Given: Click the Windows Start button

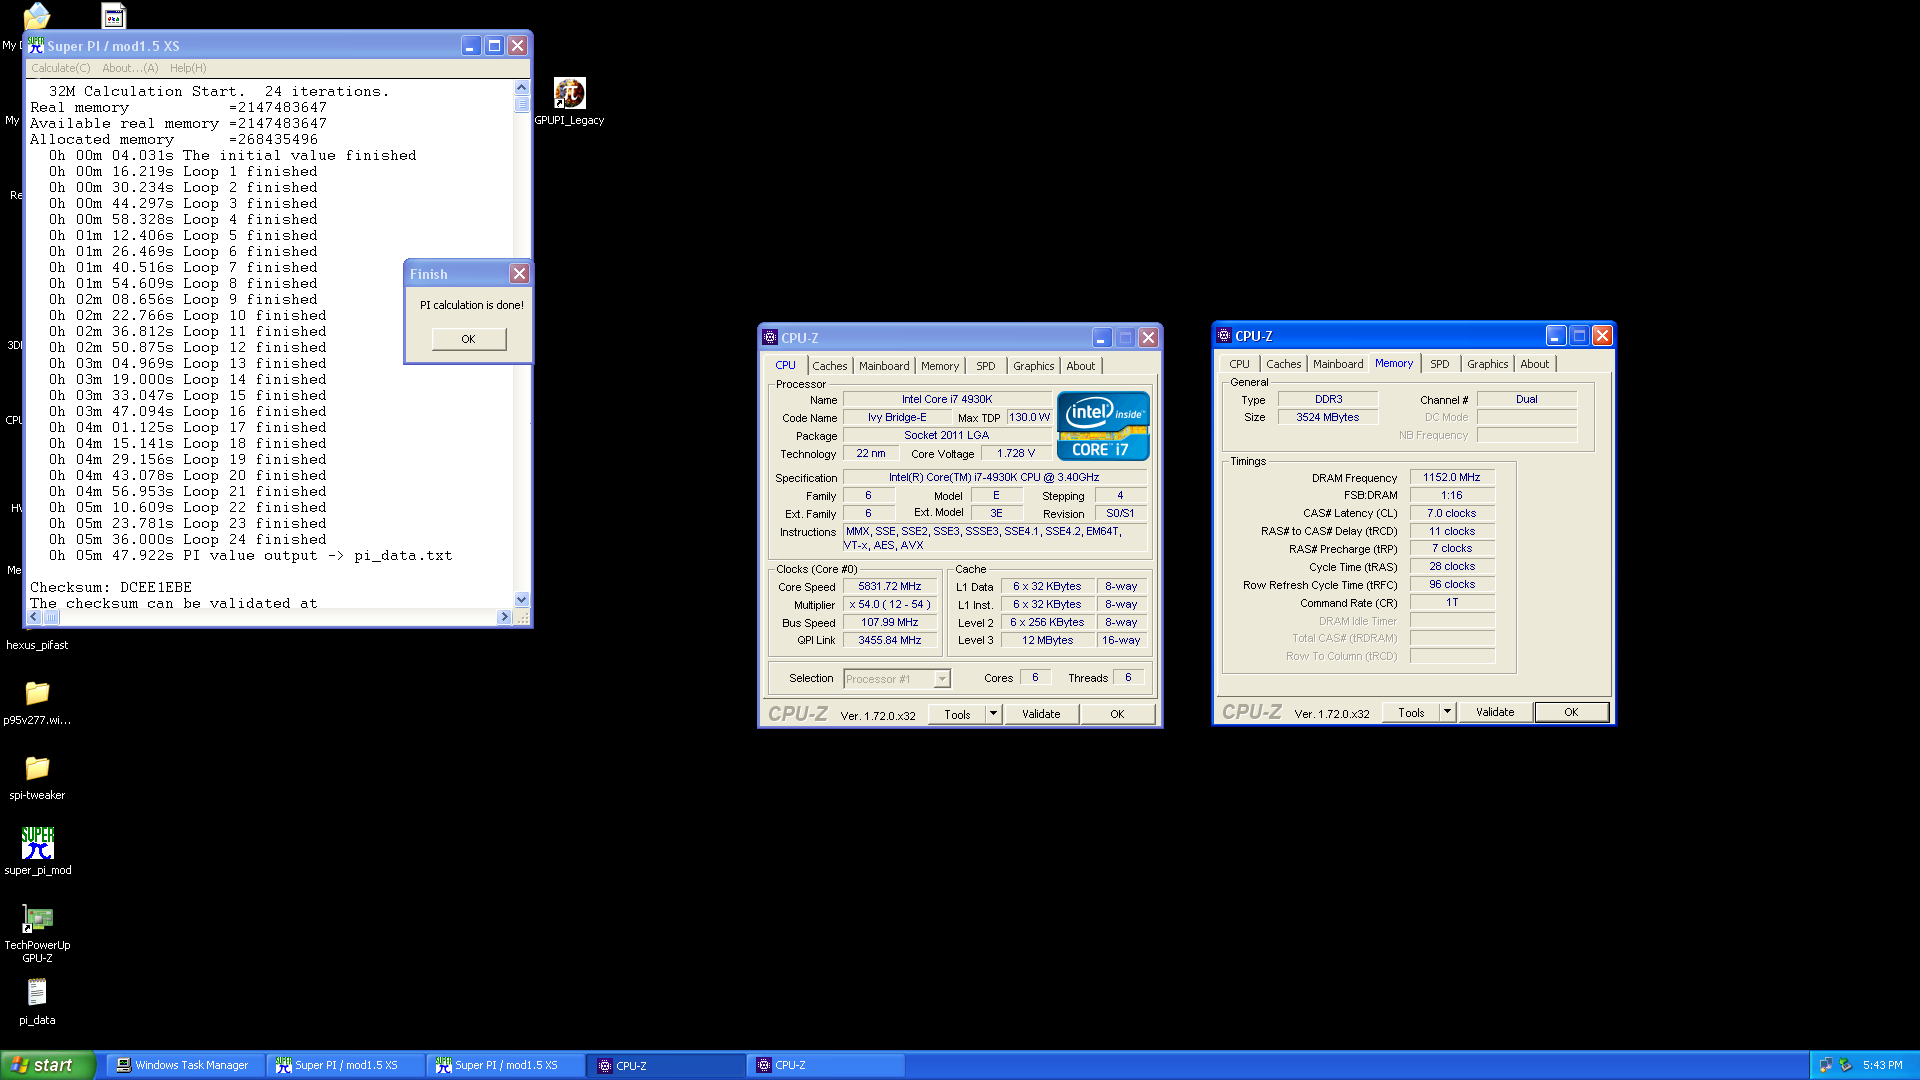Looking at the screenshot, I should click(48, 1065).
